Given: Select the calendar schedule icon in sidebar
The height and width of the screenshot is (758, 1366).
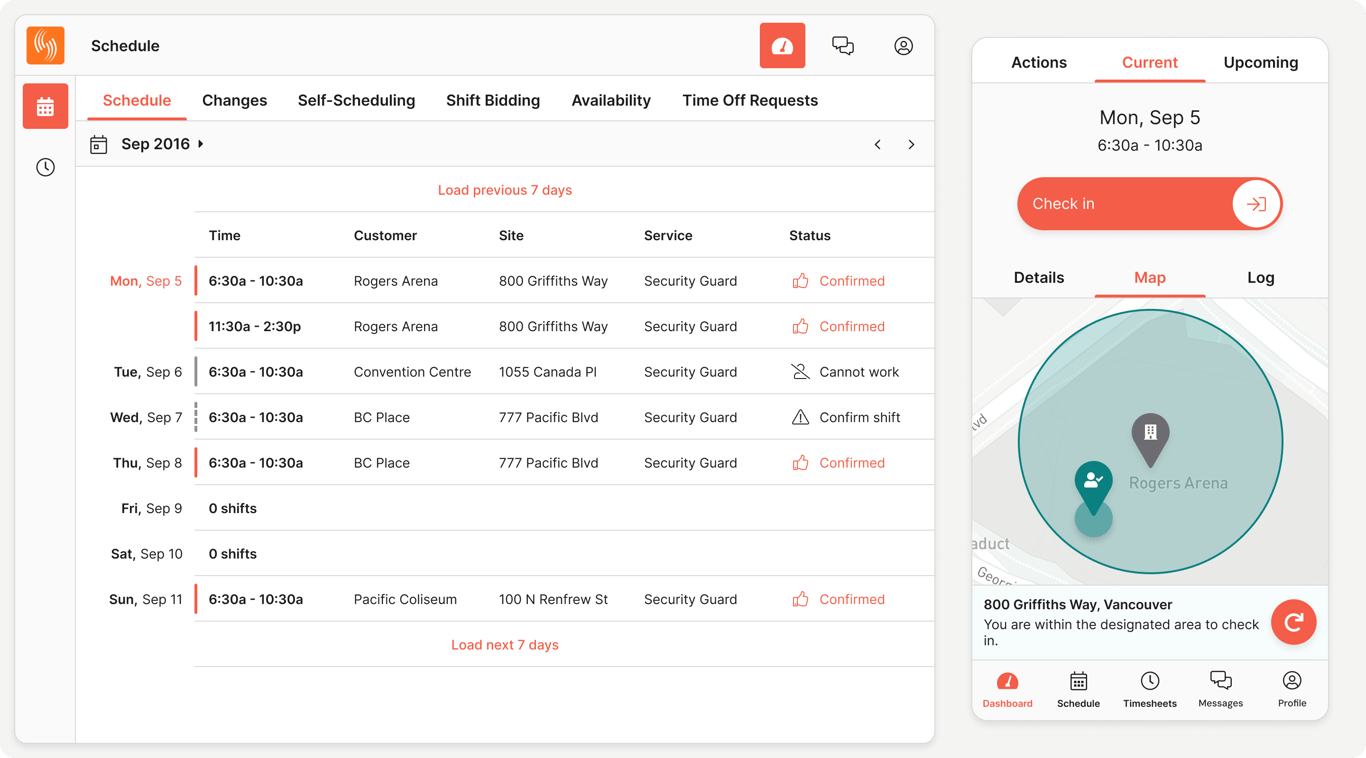Looking at the screenshot, I should pos(46,107).
